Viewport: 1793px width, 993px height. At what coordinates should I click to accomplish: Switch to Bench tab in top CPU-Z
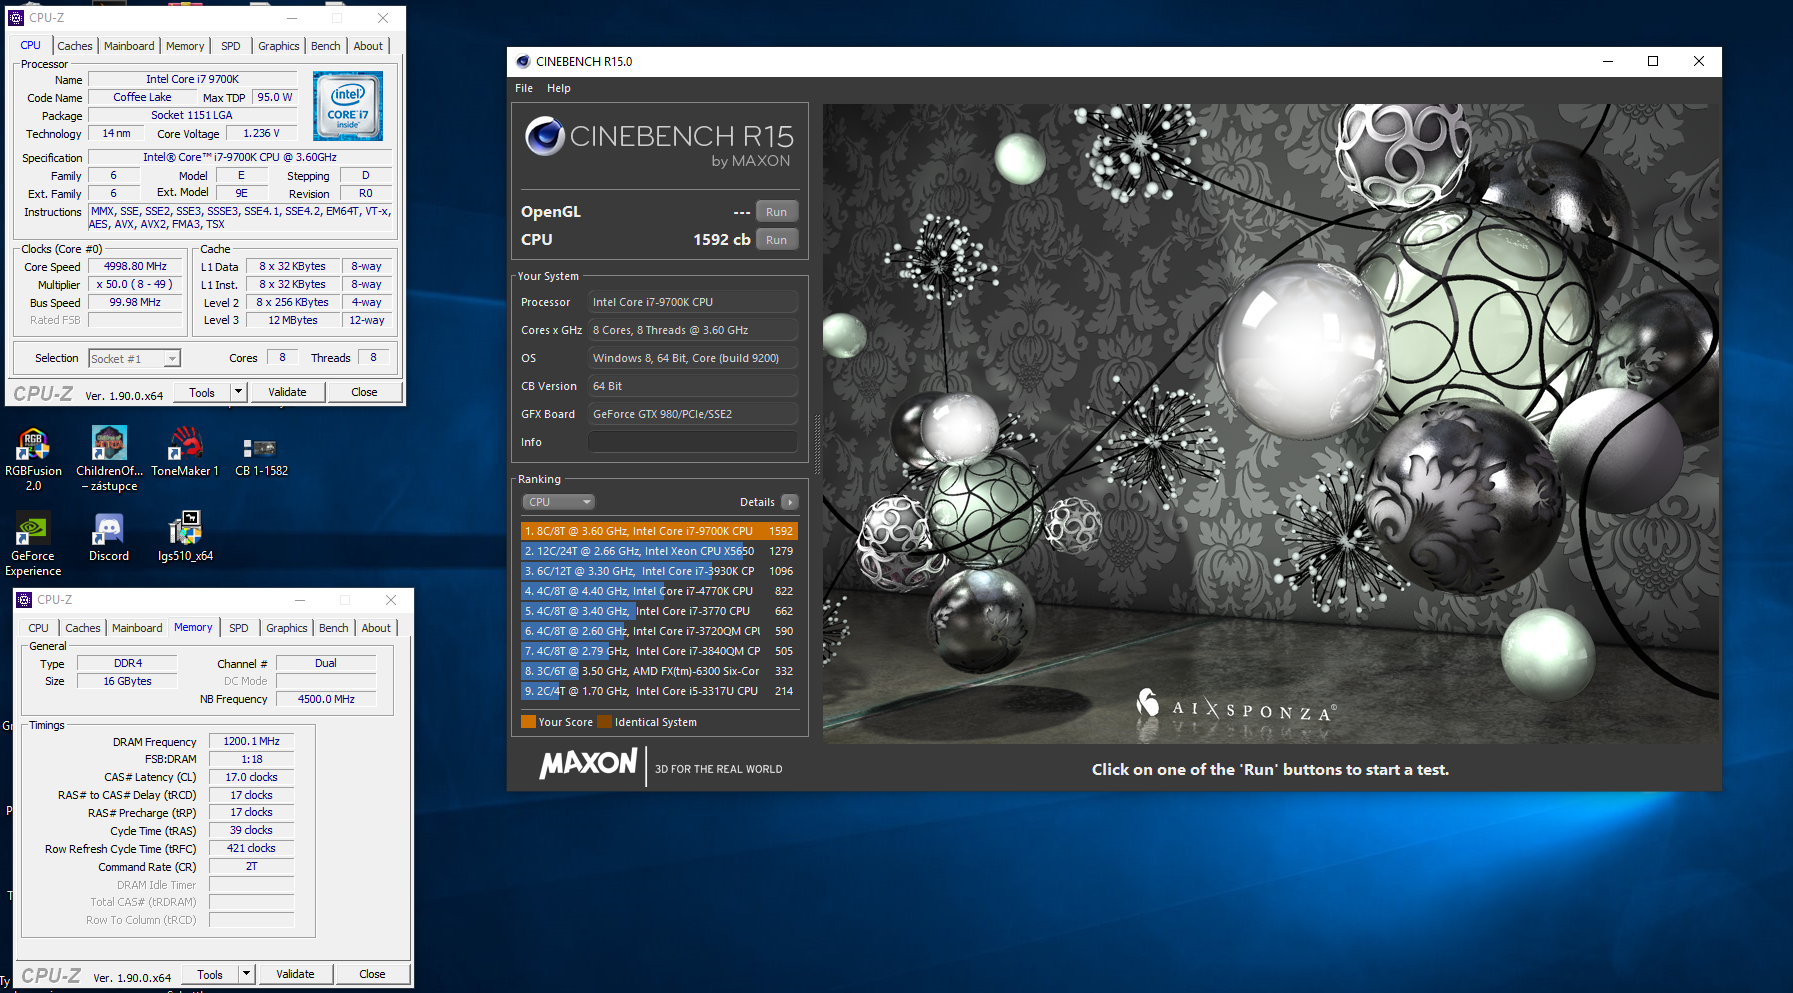point(325,46)
